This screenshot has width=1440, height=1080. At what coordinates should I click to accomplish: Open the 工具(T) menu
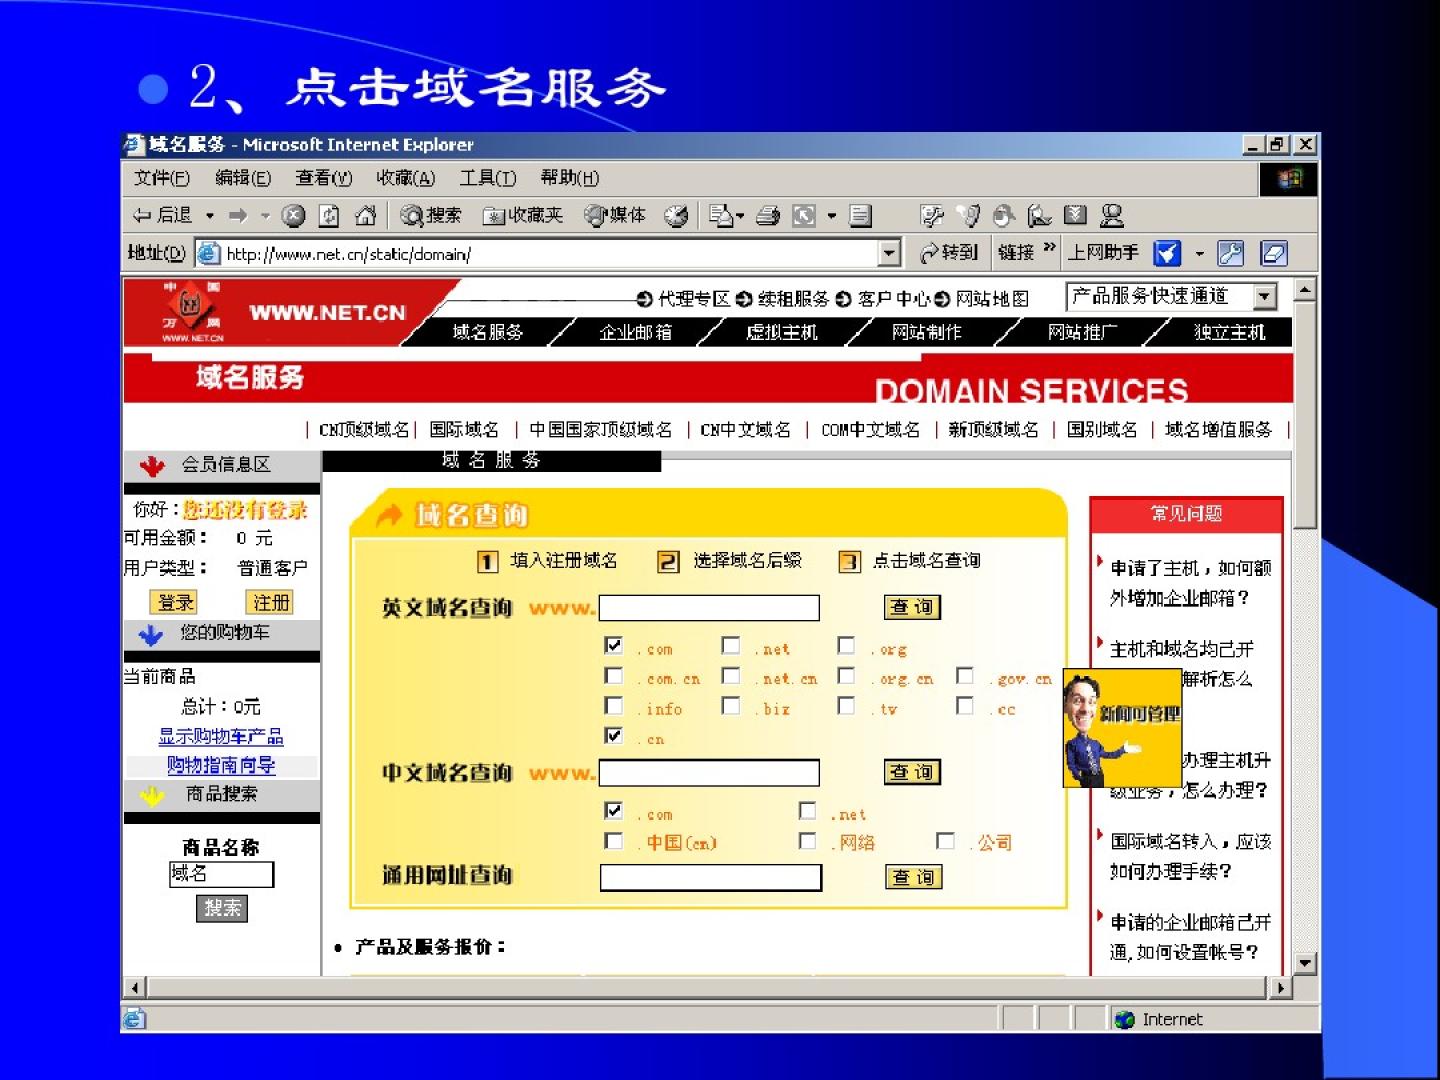pos(487,178)
